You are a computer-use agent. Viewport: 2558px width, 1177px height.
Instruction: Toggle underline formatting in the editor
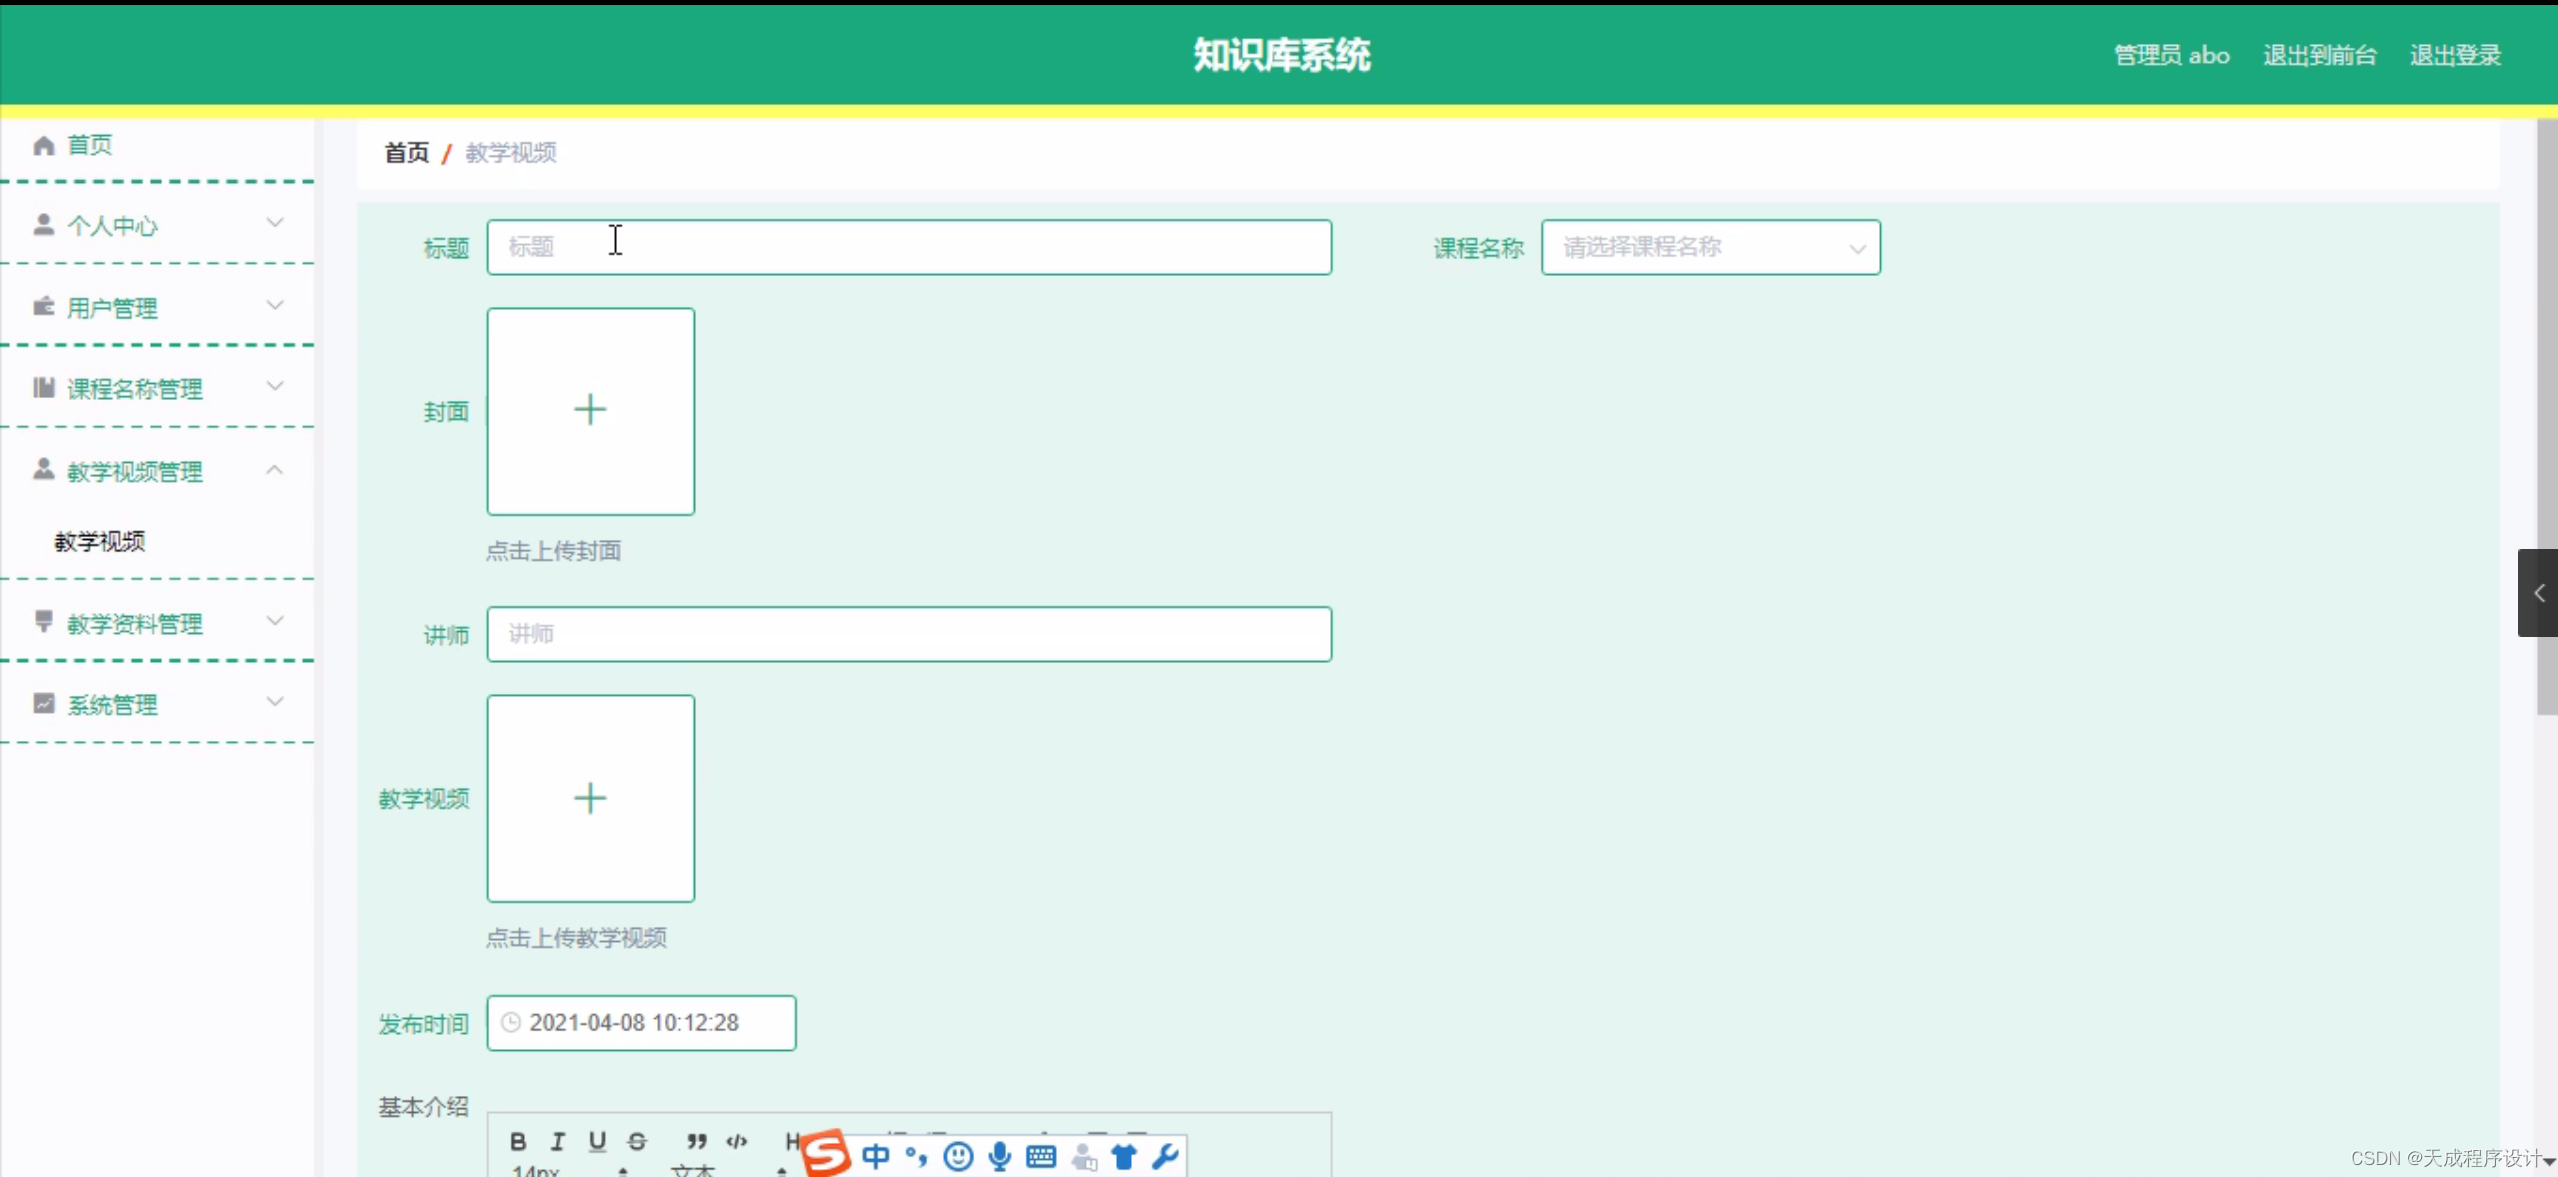pos(598,1141)
